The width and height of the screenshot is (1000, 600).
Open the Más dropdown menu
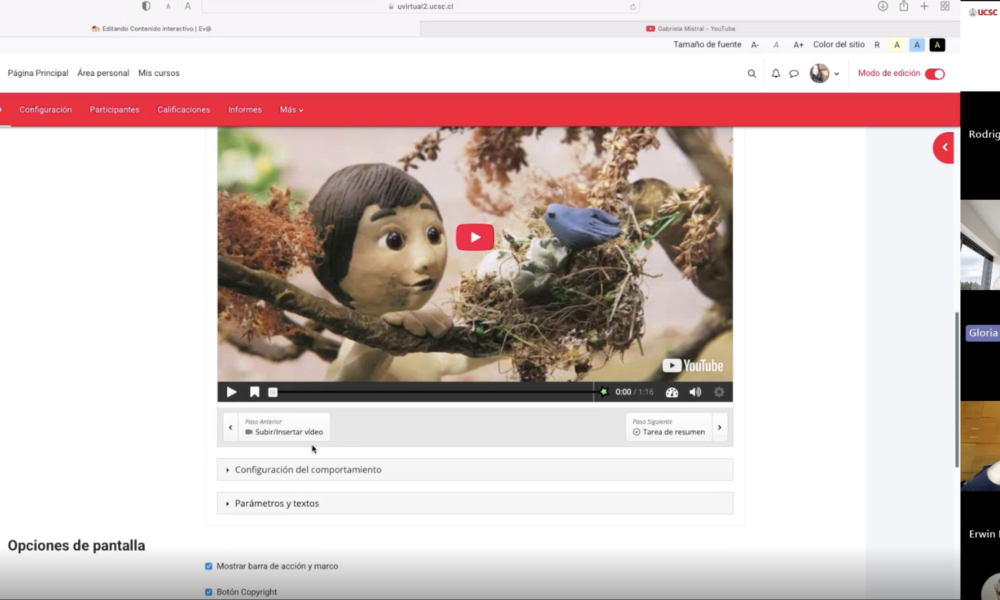pos(291,110)
